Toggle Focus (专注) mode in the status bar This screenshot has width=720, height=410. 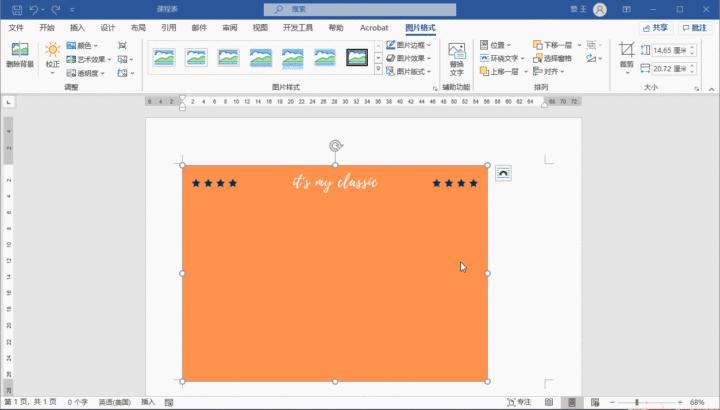click(519, 402)
